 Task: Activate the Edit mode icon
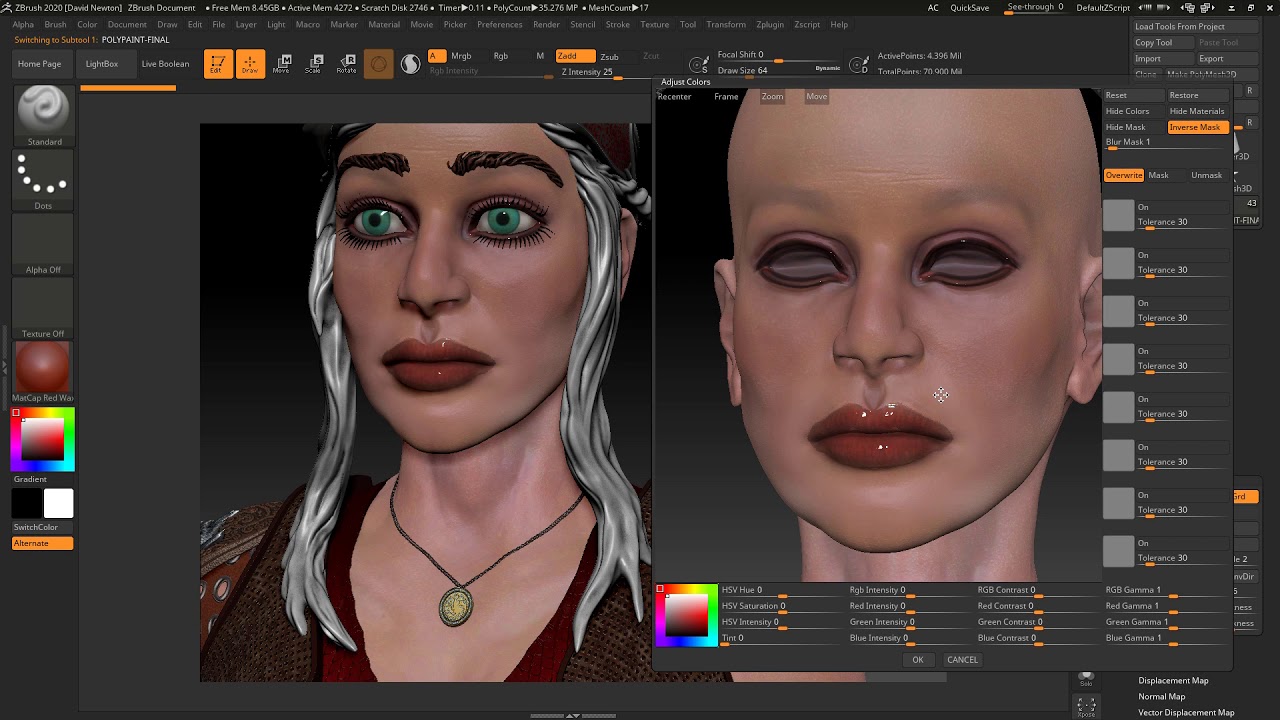click(x=218, y=64)
